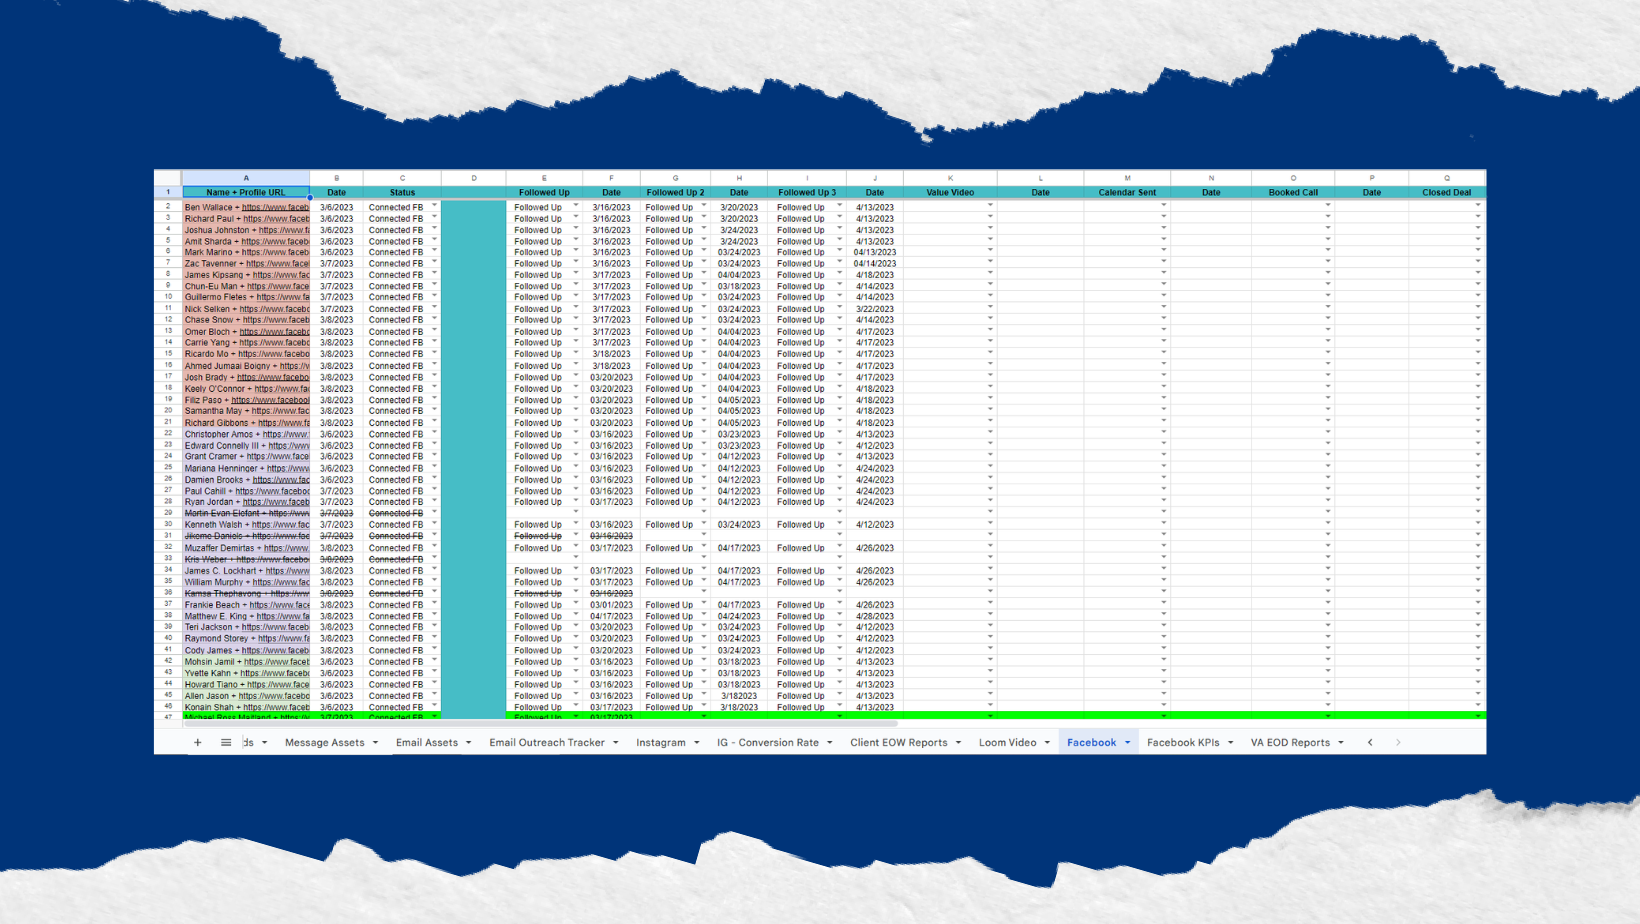The height and width of the screenshot is (924, 1640).
Task: Open Status dropdown in Ben Wallace's row
Action: [435, 205]
